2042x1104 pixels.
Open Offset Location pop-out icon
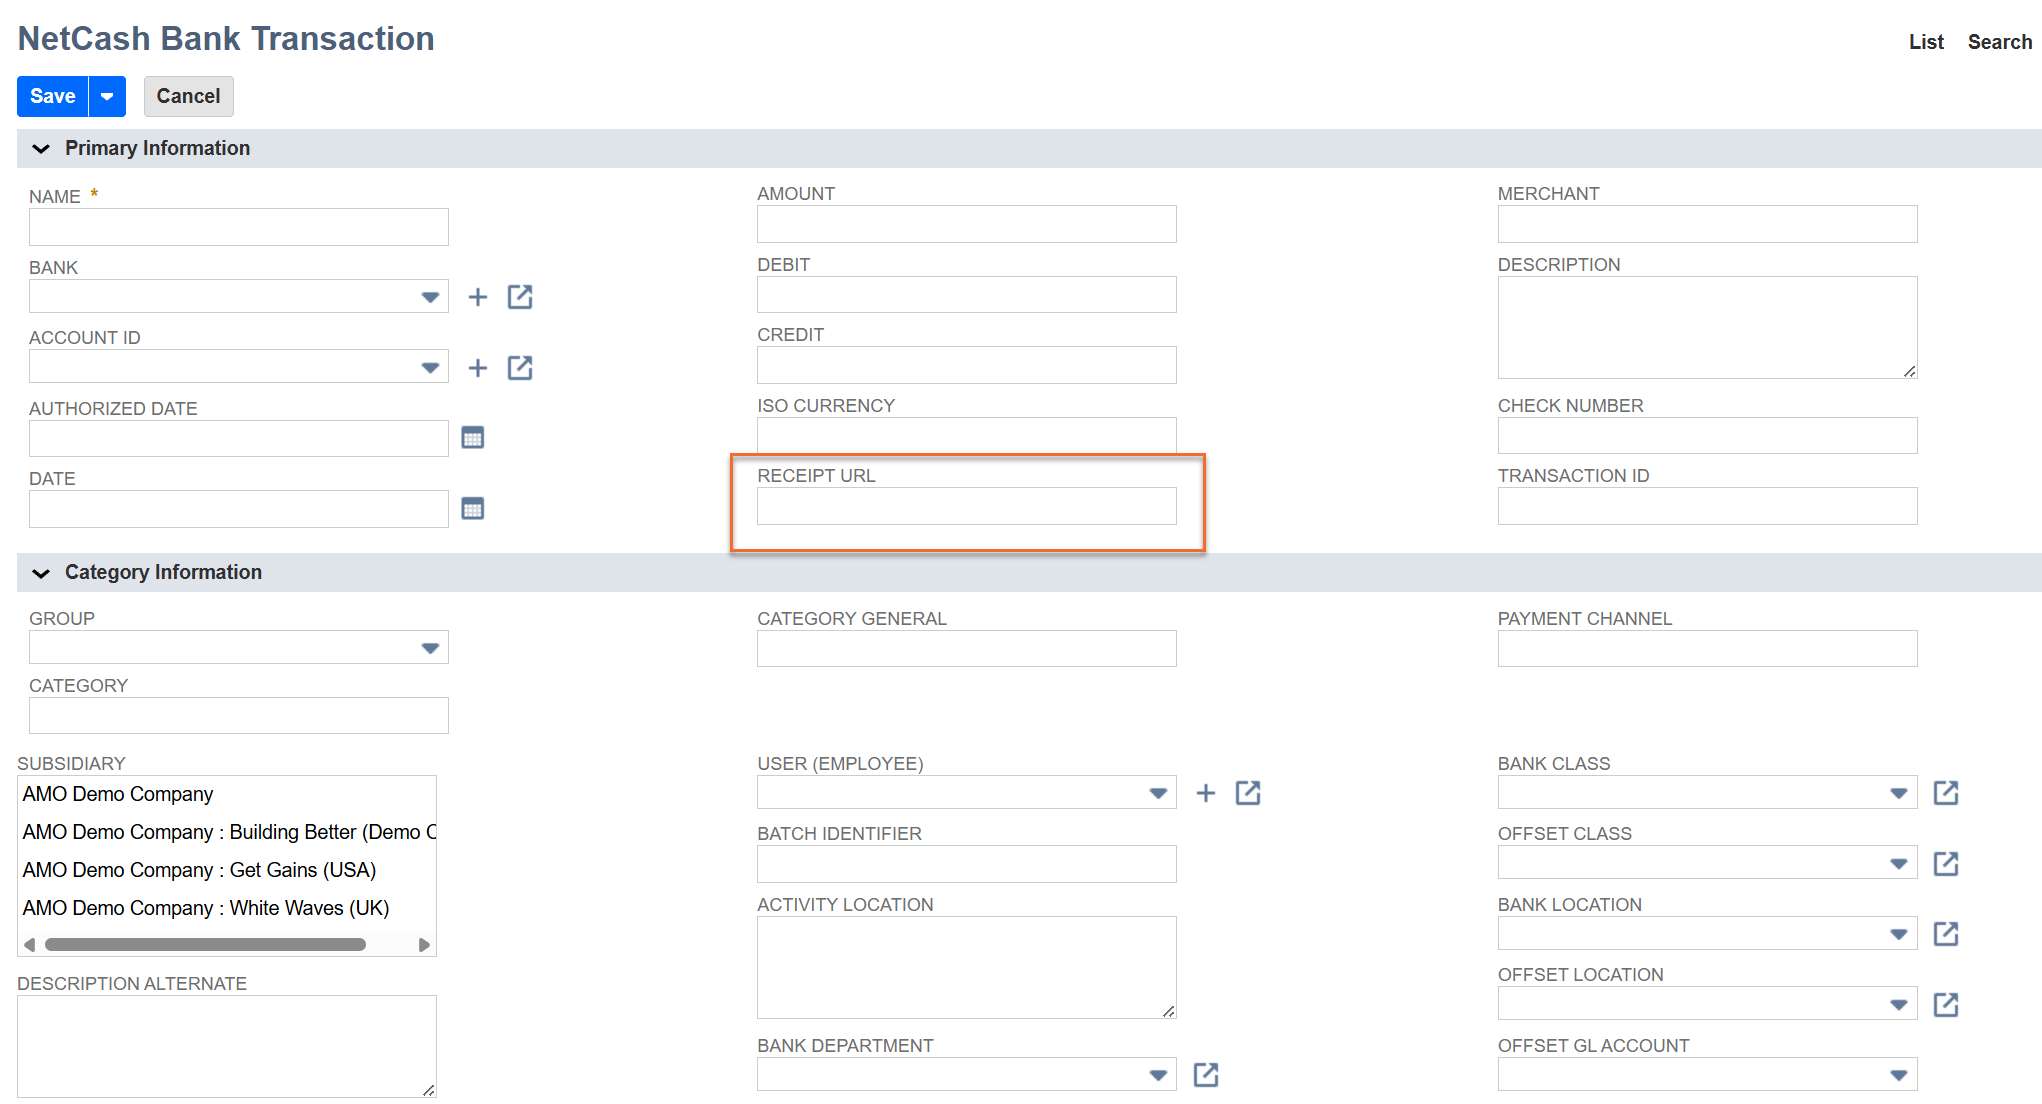pos(1946,1005)
